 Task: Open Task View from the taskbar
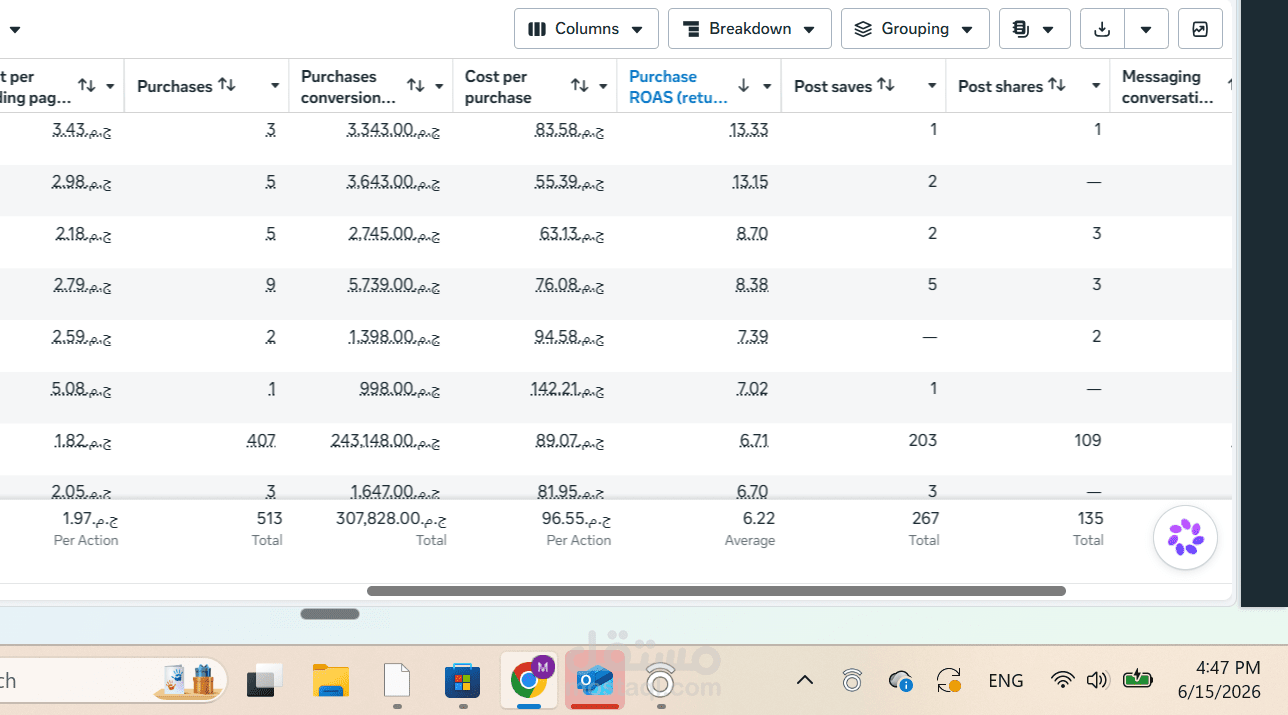click(265, 681)
